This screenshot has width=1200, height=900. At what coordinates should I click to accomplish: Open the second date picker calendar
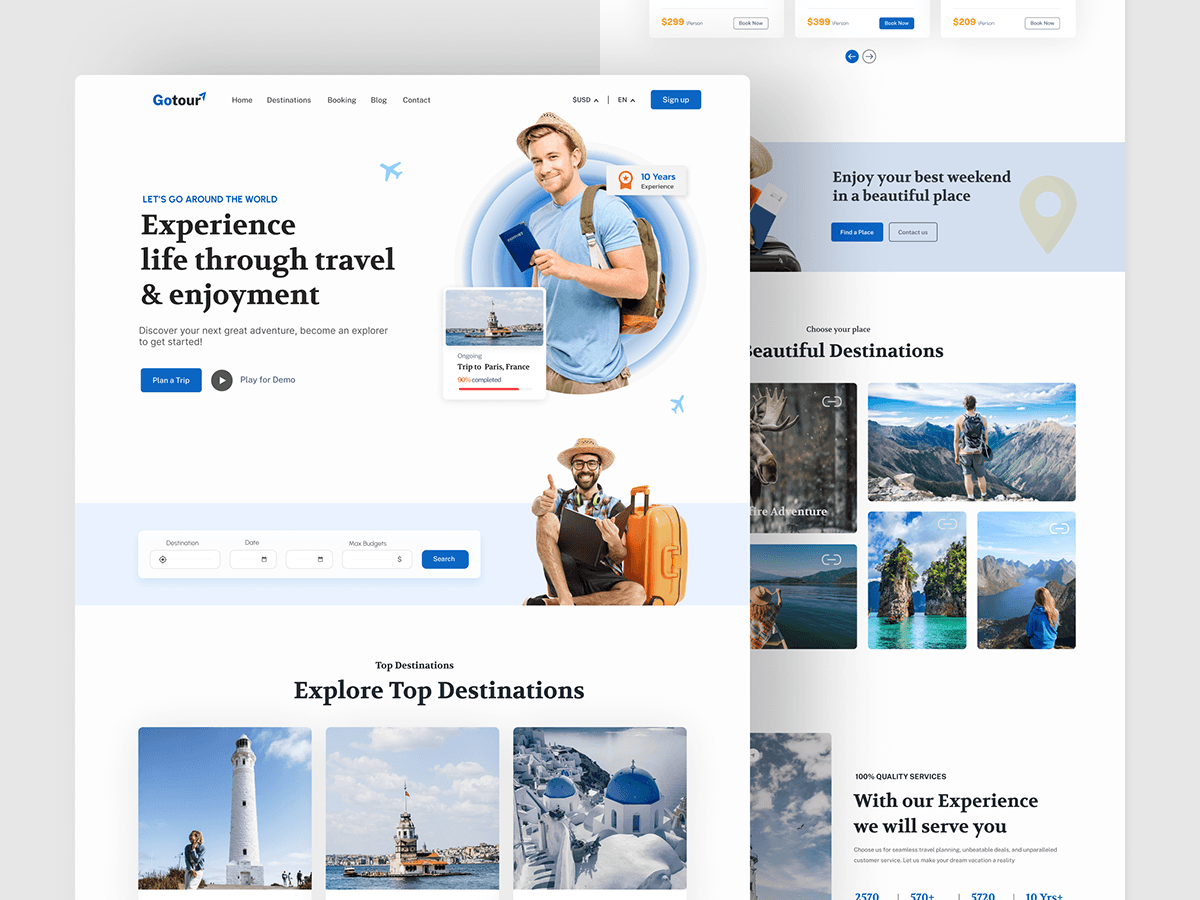click(x=320, y=560)
